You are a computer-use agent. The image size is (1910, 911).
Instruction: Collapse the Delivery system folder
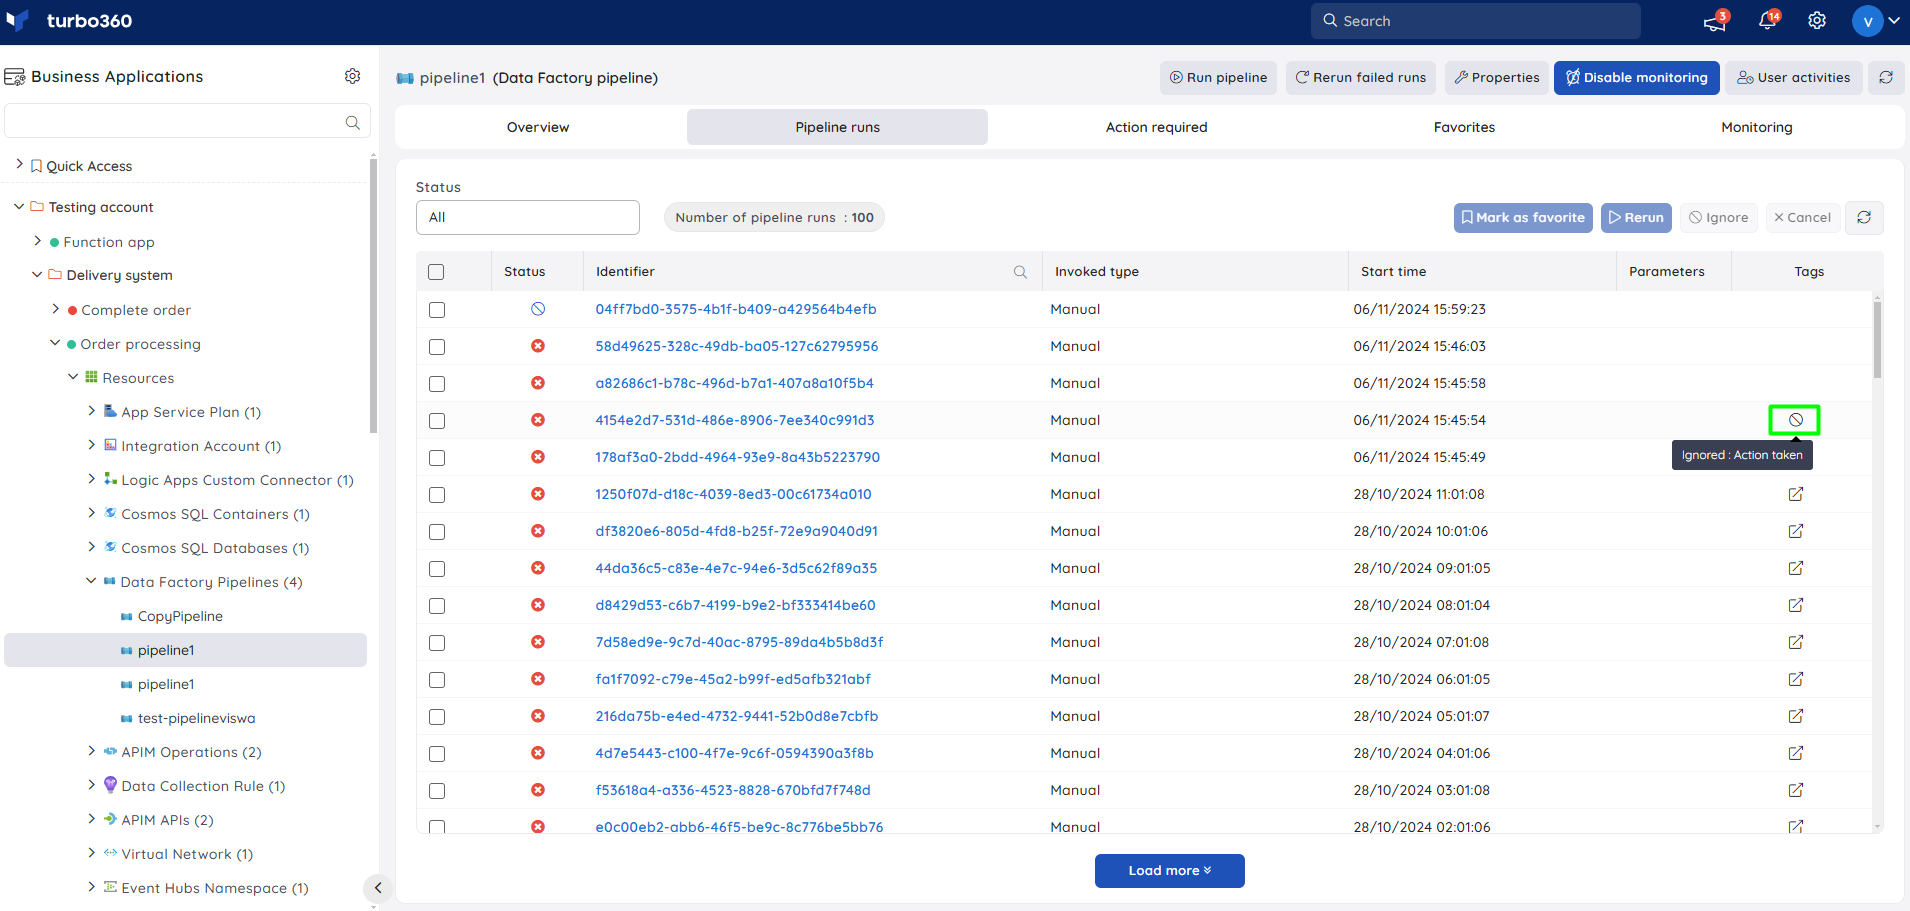click(x=37, y=274)
